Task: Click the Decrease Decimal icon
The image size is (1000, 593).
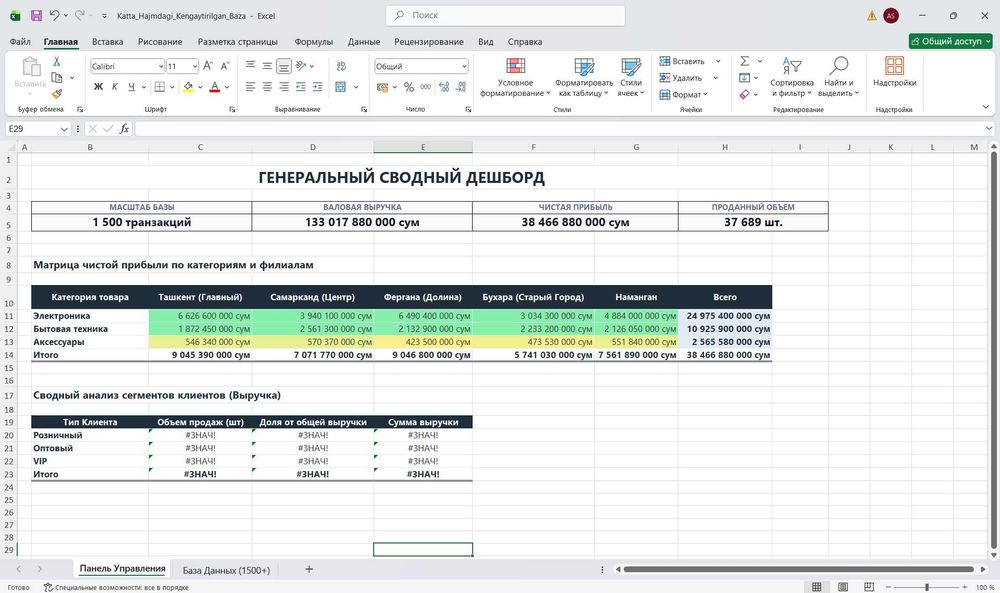Action: point(461,87)
